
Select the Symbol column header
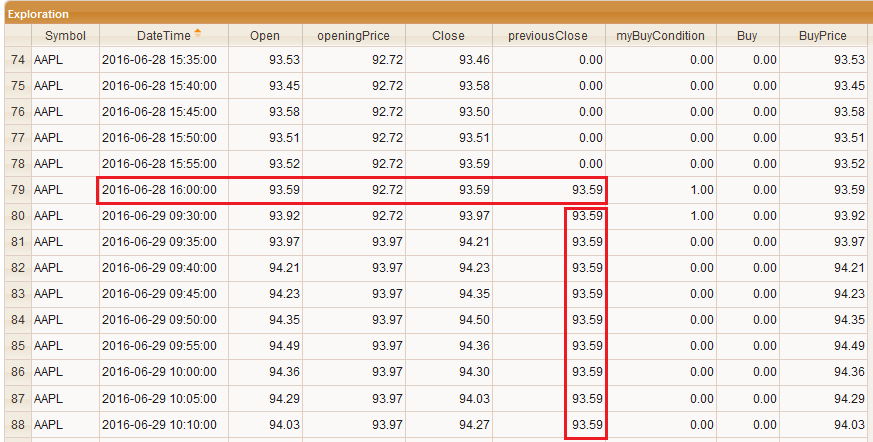pos(65,36)
